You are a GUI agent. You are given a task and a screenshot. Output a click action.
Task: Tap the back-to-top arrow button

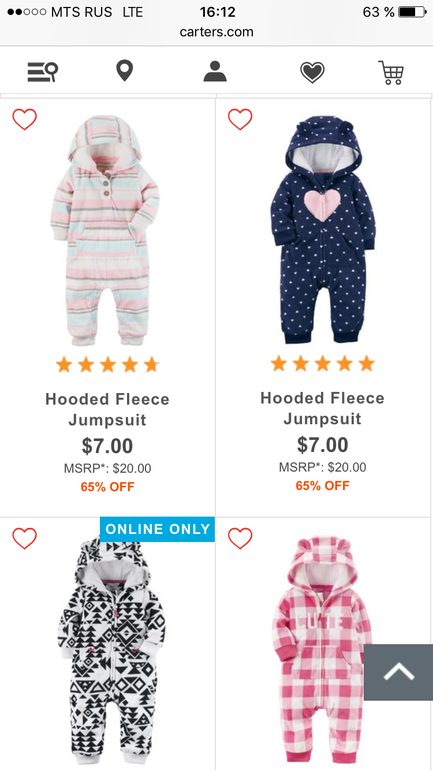coord(399,672)
